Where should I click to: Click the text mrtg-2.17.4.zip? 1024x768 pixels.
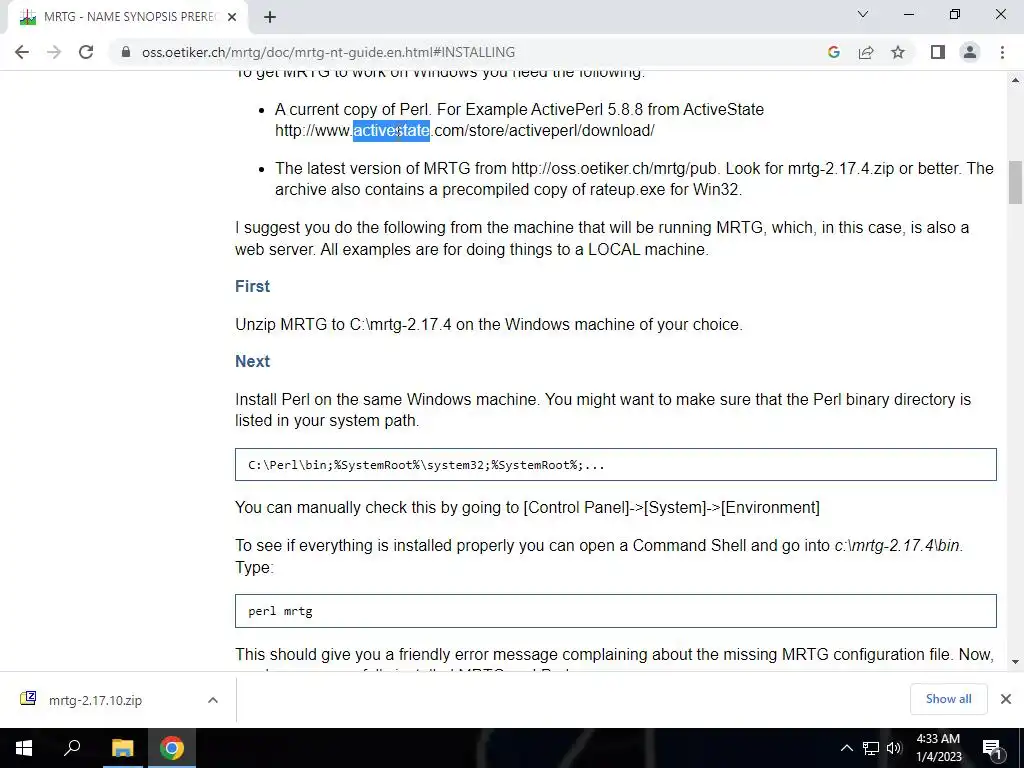(x=840, y=168)
